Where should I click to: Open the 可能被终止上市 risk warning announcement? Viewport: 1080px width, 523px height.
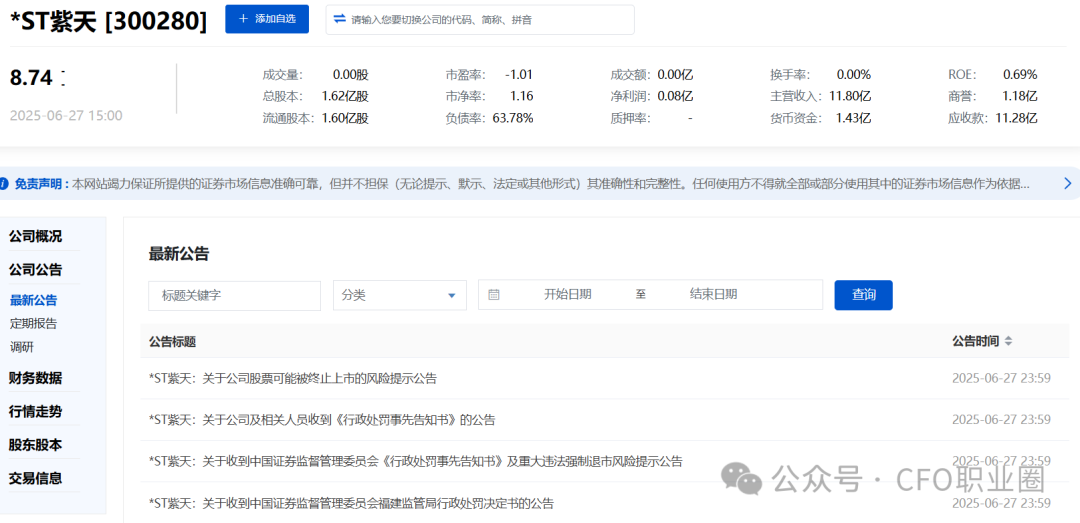click(293, 379)
